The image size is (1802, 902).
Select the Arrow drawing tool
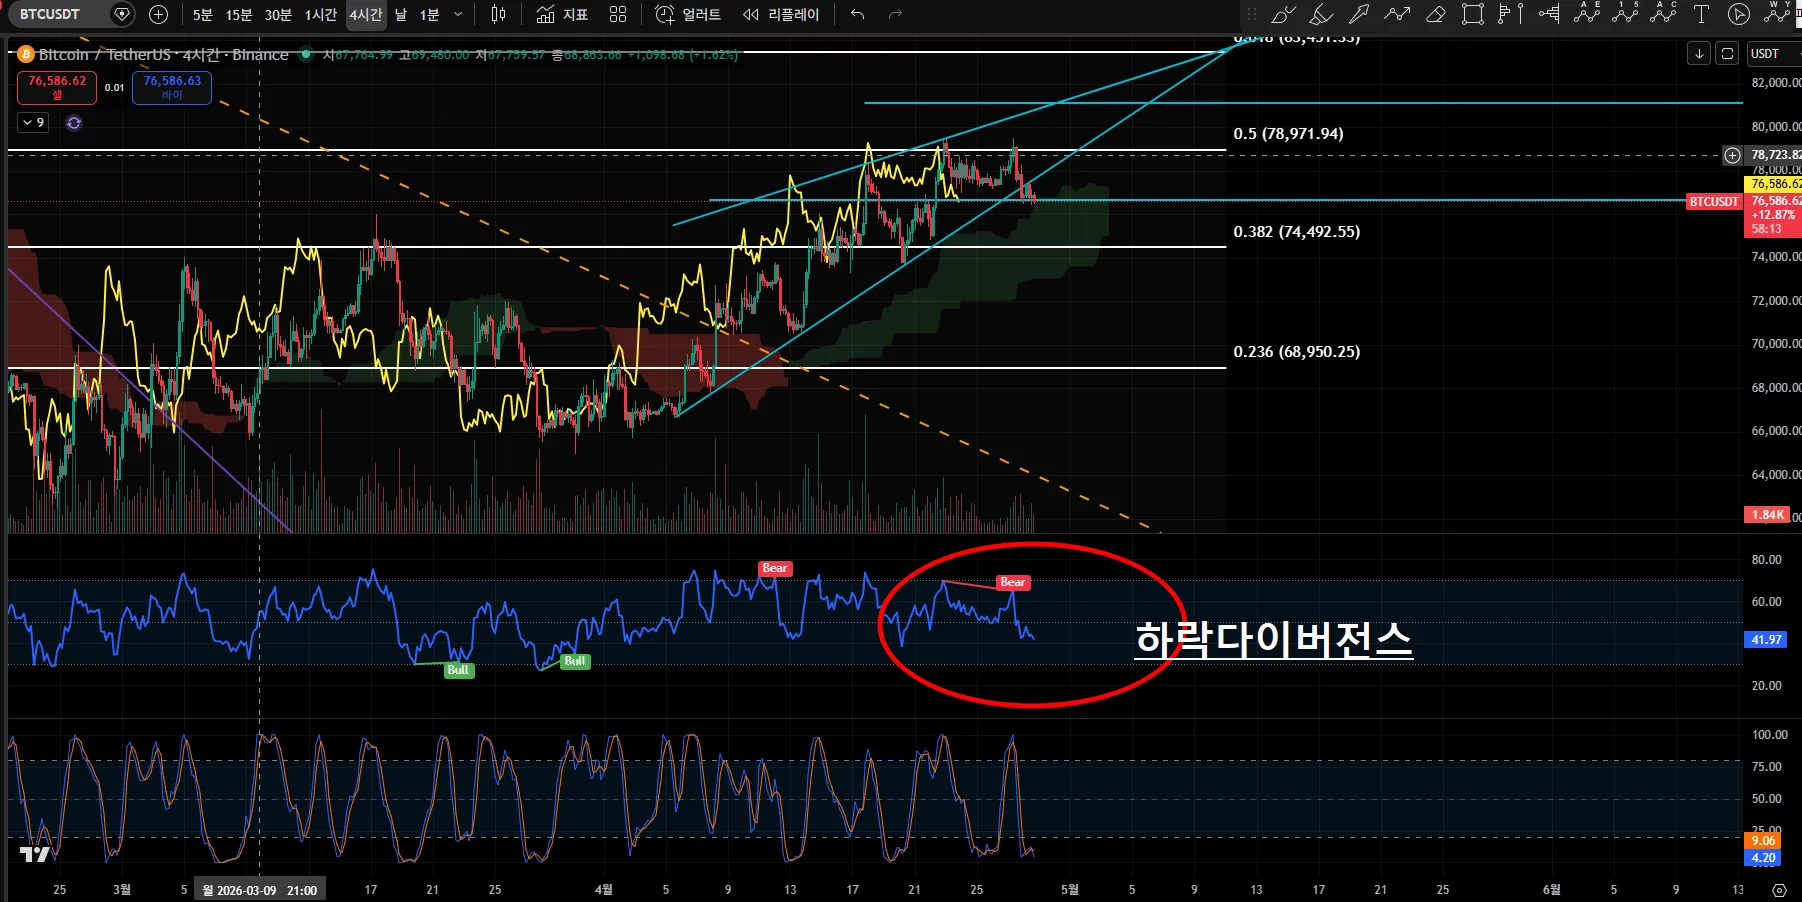point(1359,14)
